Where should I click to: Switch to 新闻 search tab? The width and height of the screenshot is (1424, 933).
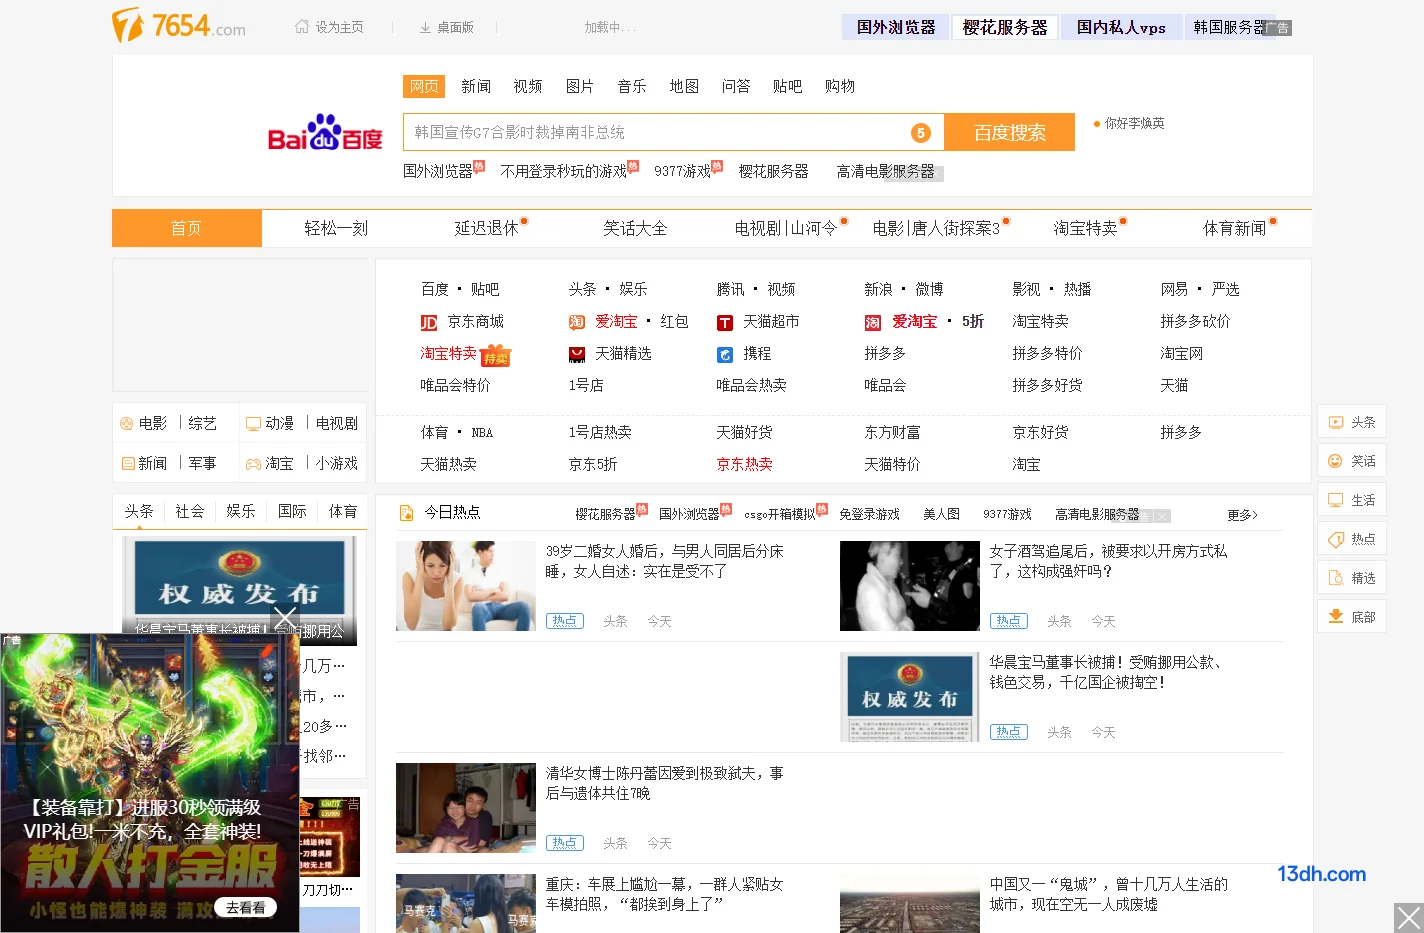point(476,87)
